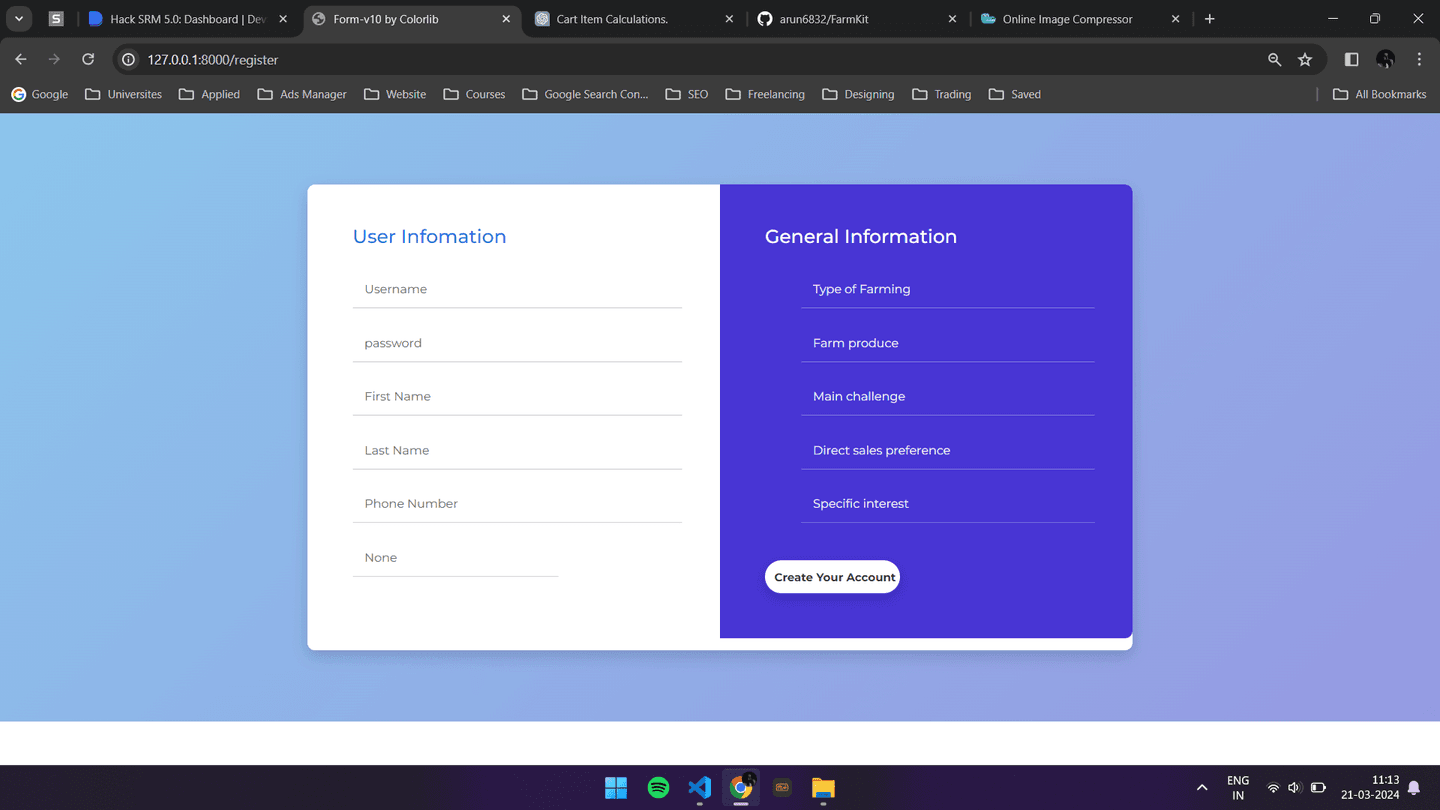The height and width of the screenshot is (810, 1440).
Task: Open the All Bookmarks folder
Action: [1380, 94]
